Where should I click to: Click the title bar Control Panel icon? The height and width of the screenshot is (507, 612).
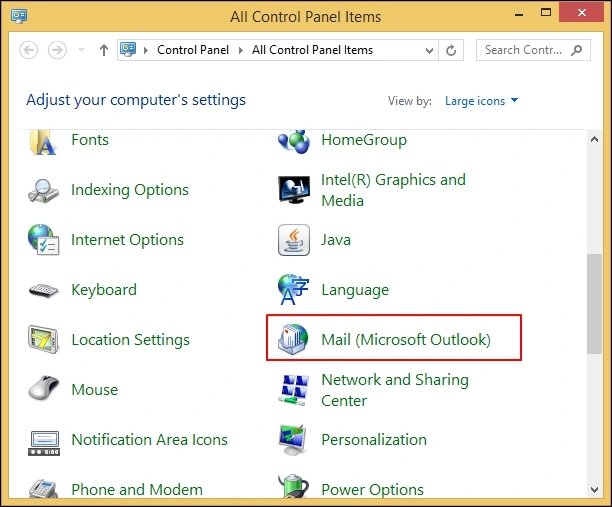click(19, 16)
